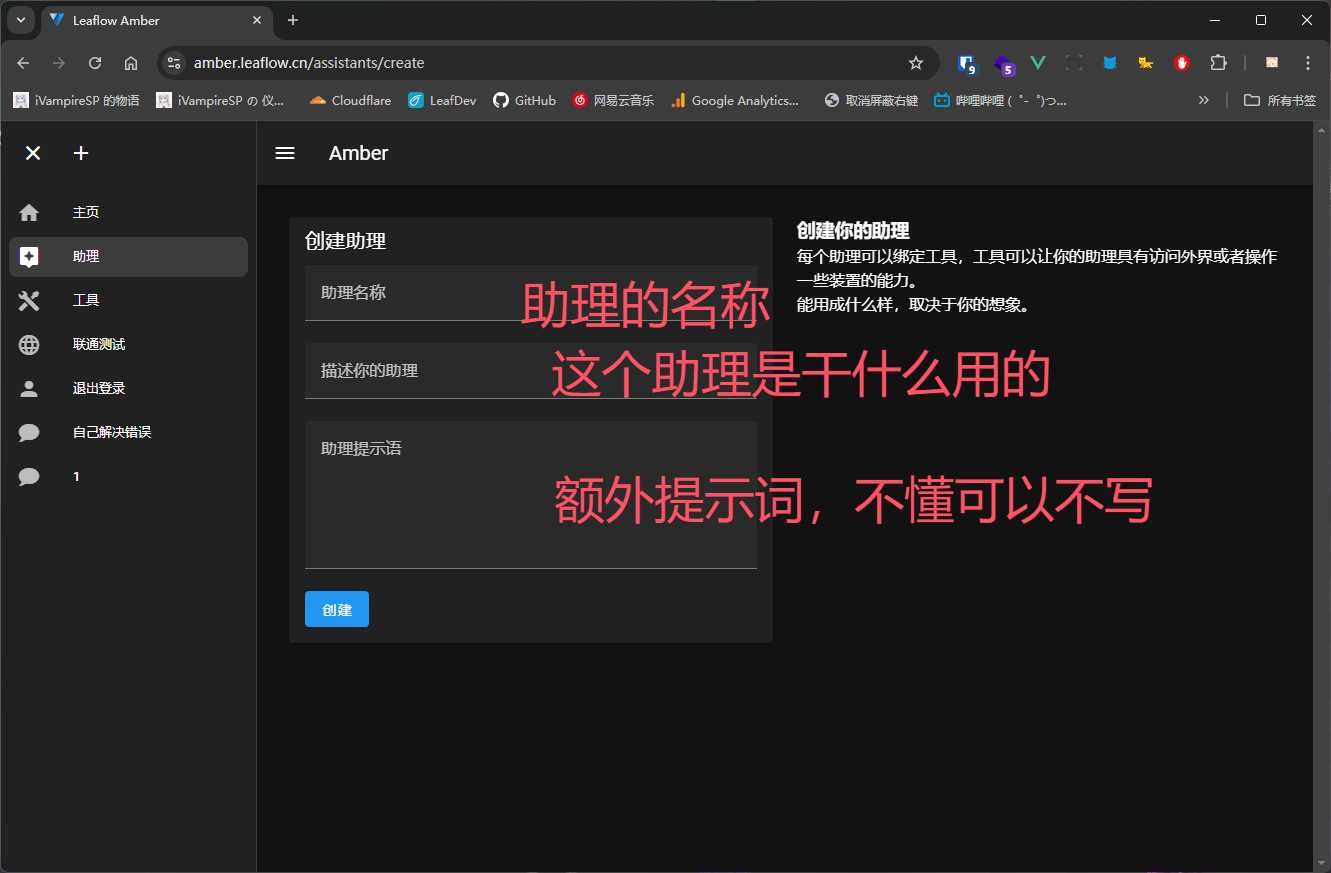Image resolution: width=1331 pixels, height=873 pixels.
Task: Click the wrench icon beside 工具
Action: [29, 301]
